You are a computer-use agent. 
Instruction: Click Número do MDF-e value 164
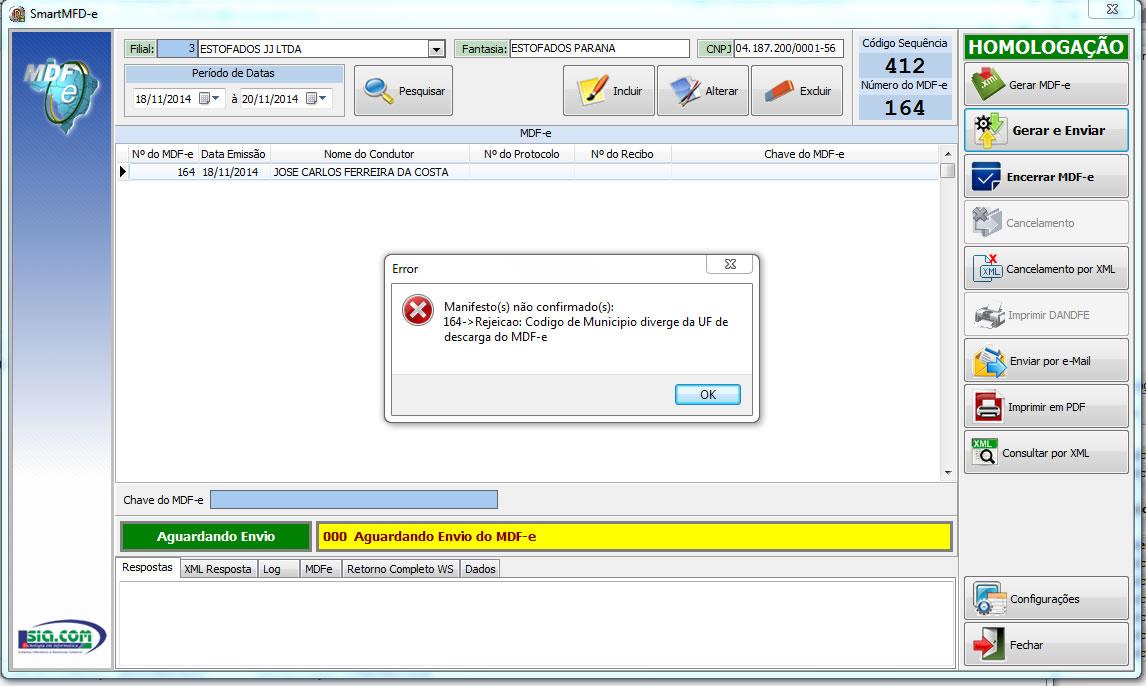click(x=905, y=107)
